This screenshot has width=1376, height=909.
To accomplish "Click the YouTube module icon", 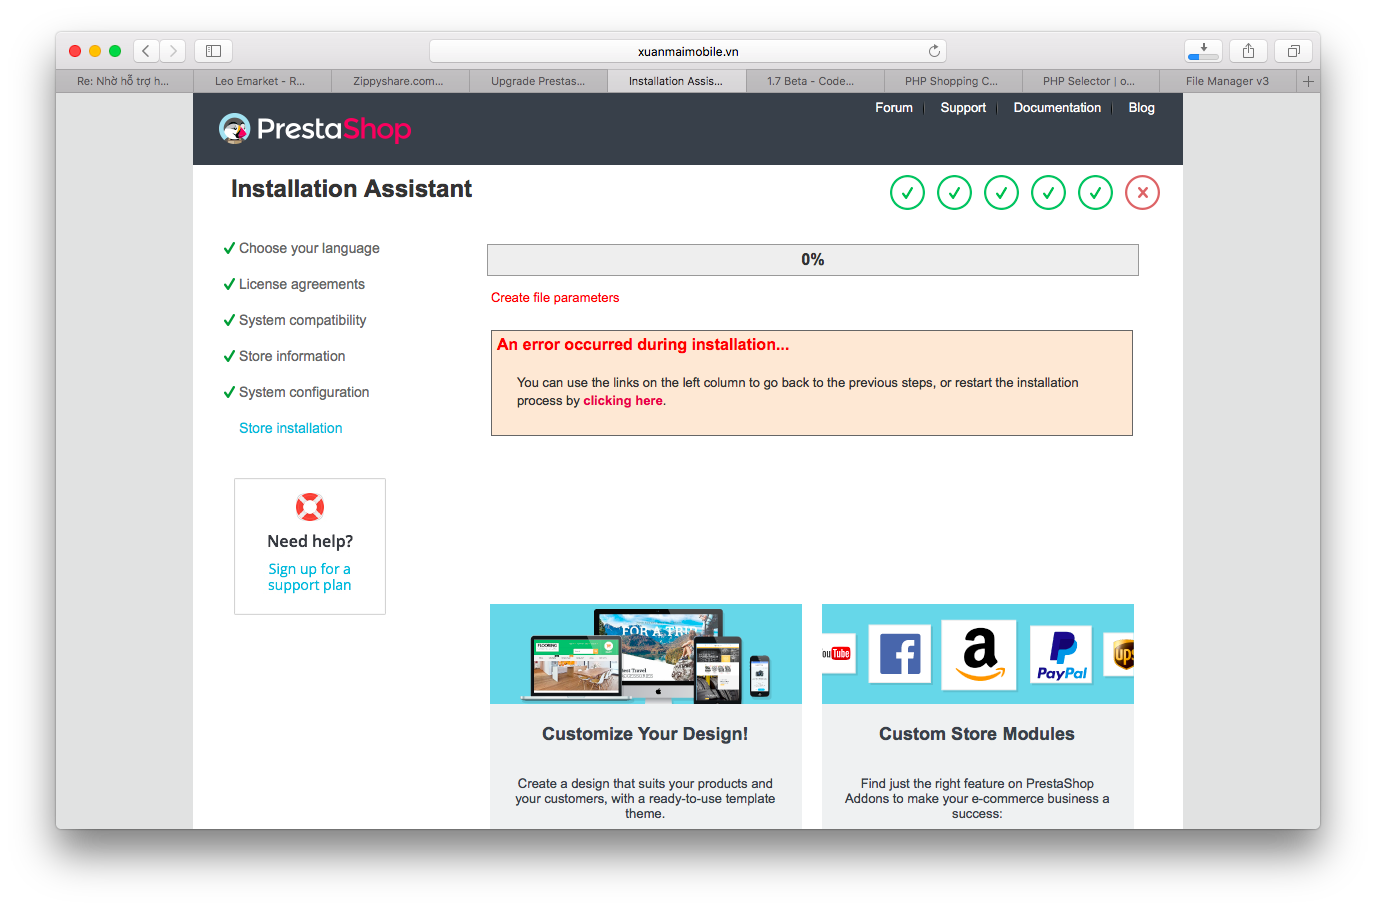I will pyautogui.click(x=838, y=654).
